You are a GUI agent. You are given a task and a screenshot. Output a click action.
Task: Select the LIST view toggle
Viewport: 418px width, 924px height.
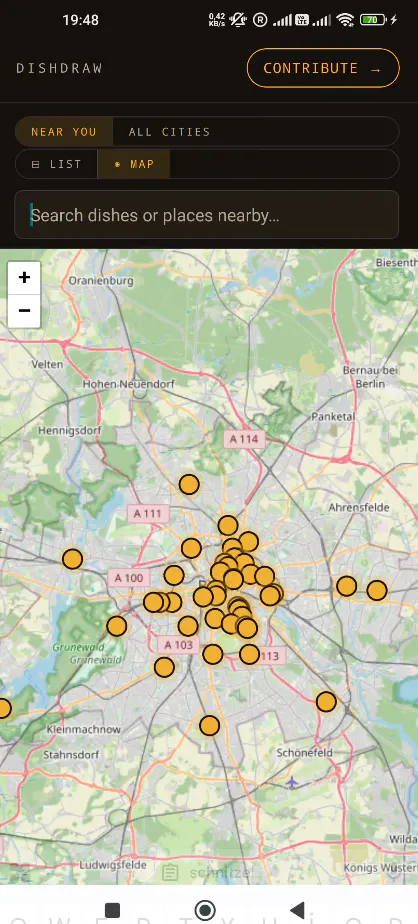coord(57,164)
